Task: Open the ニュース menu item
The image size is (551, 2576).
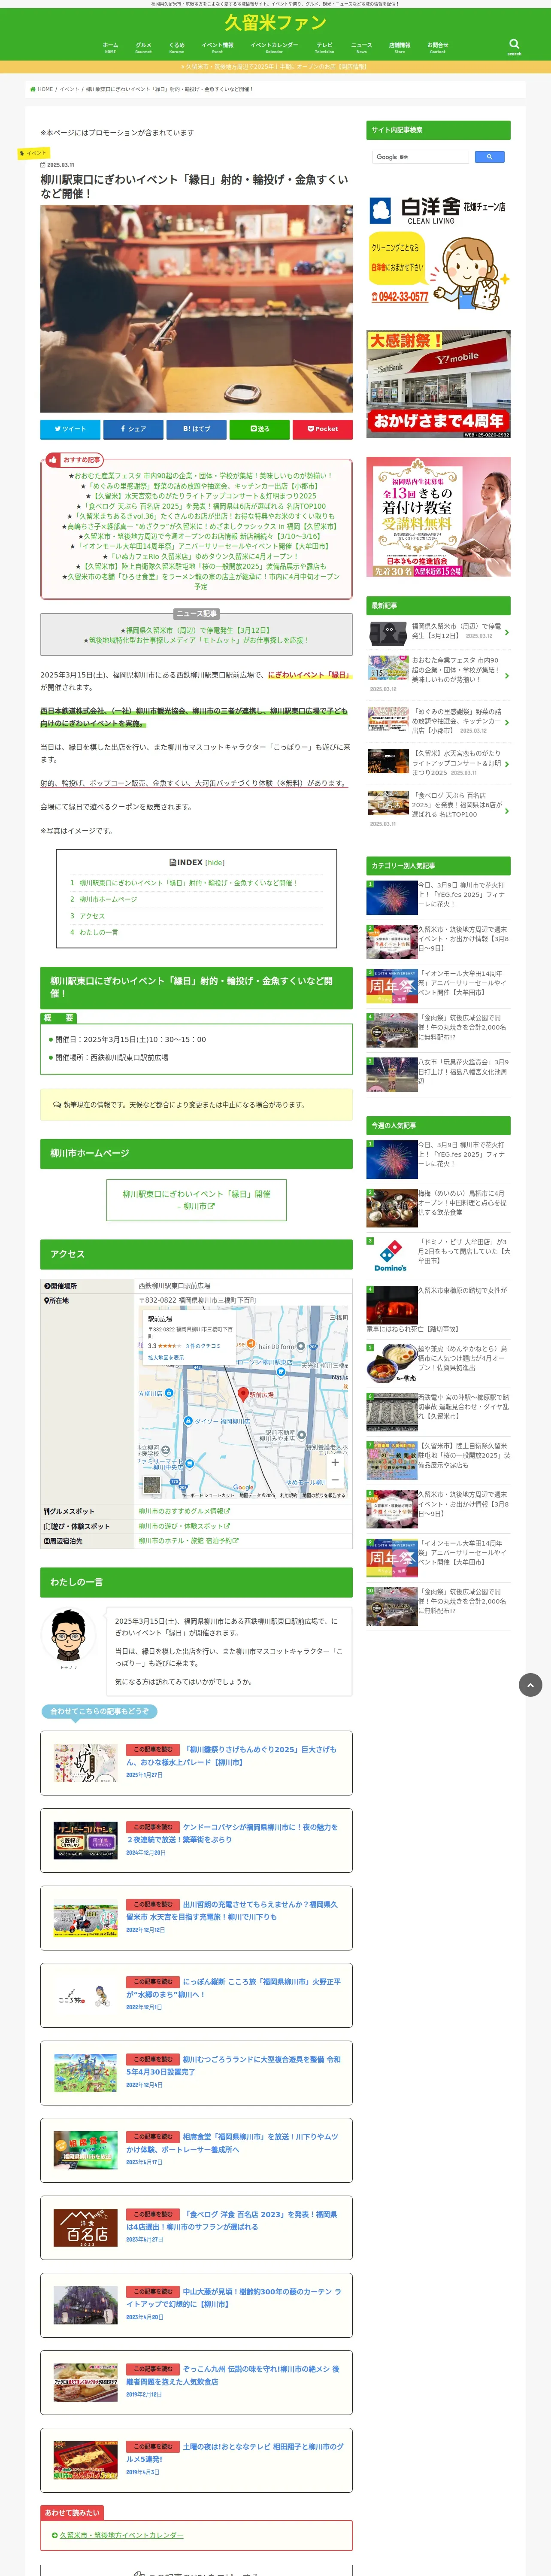Action: pyautogui.click(x=361, y=47)
